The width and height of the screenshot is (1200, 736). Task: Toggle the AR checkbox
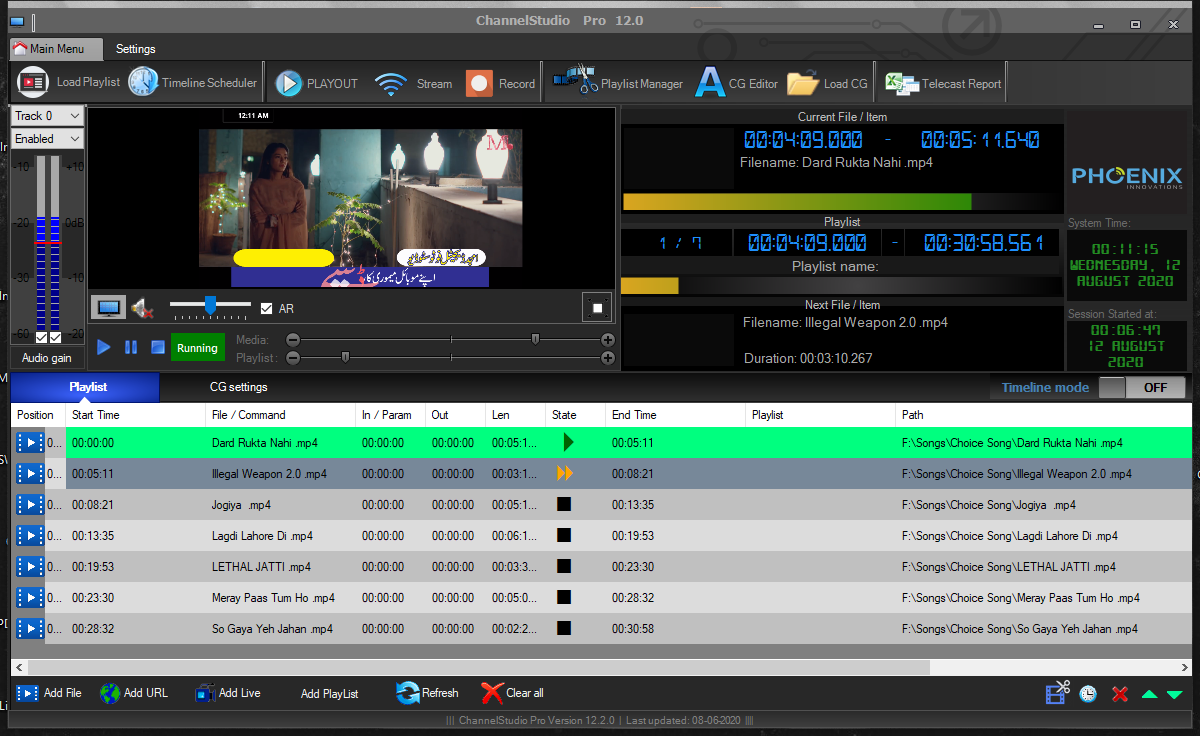point(266,309)
